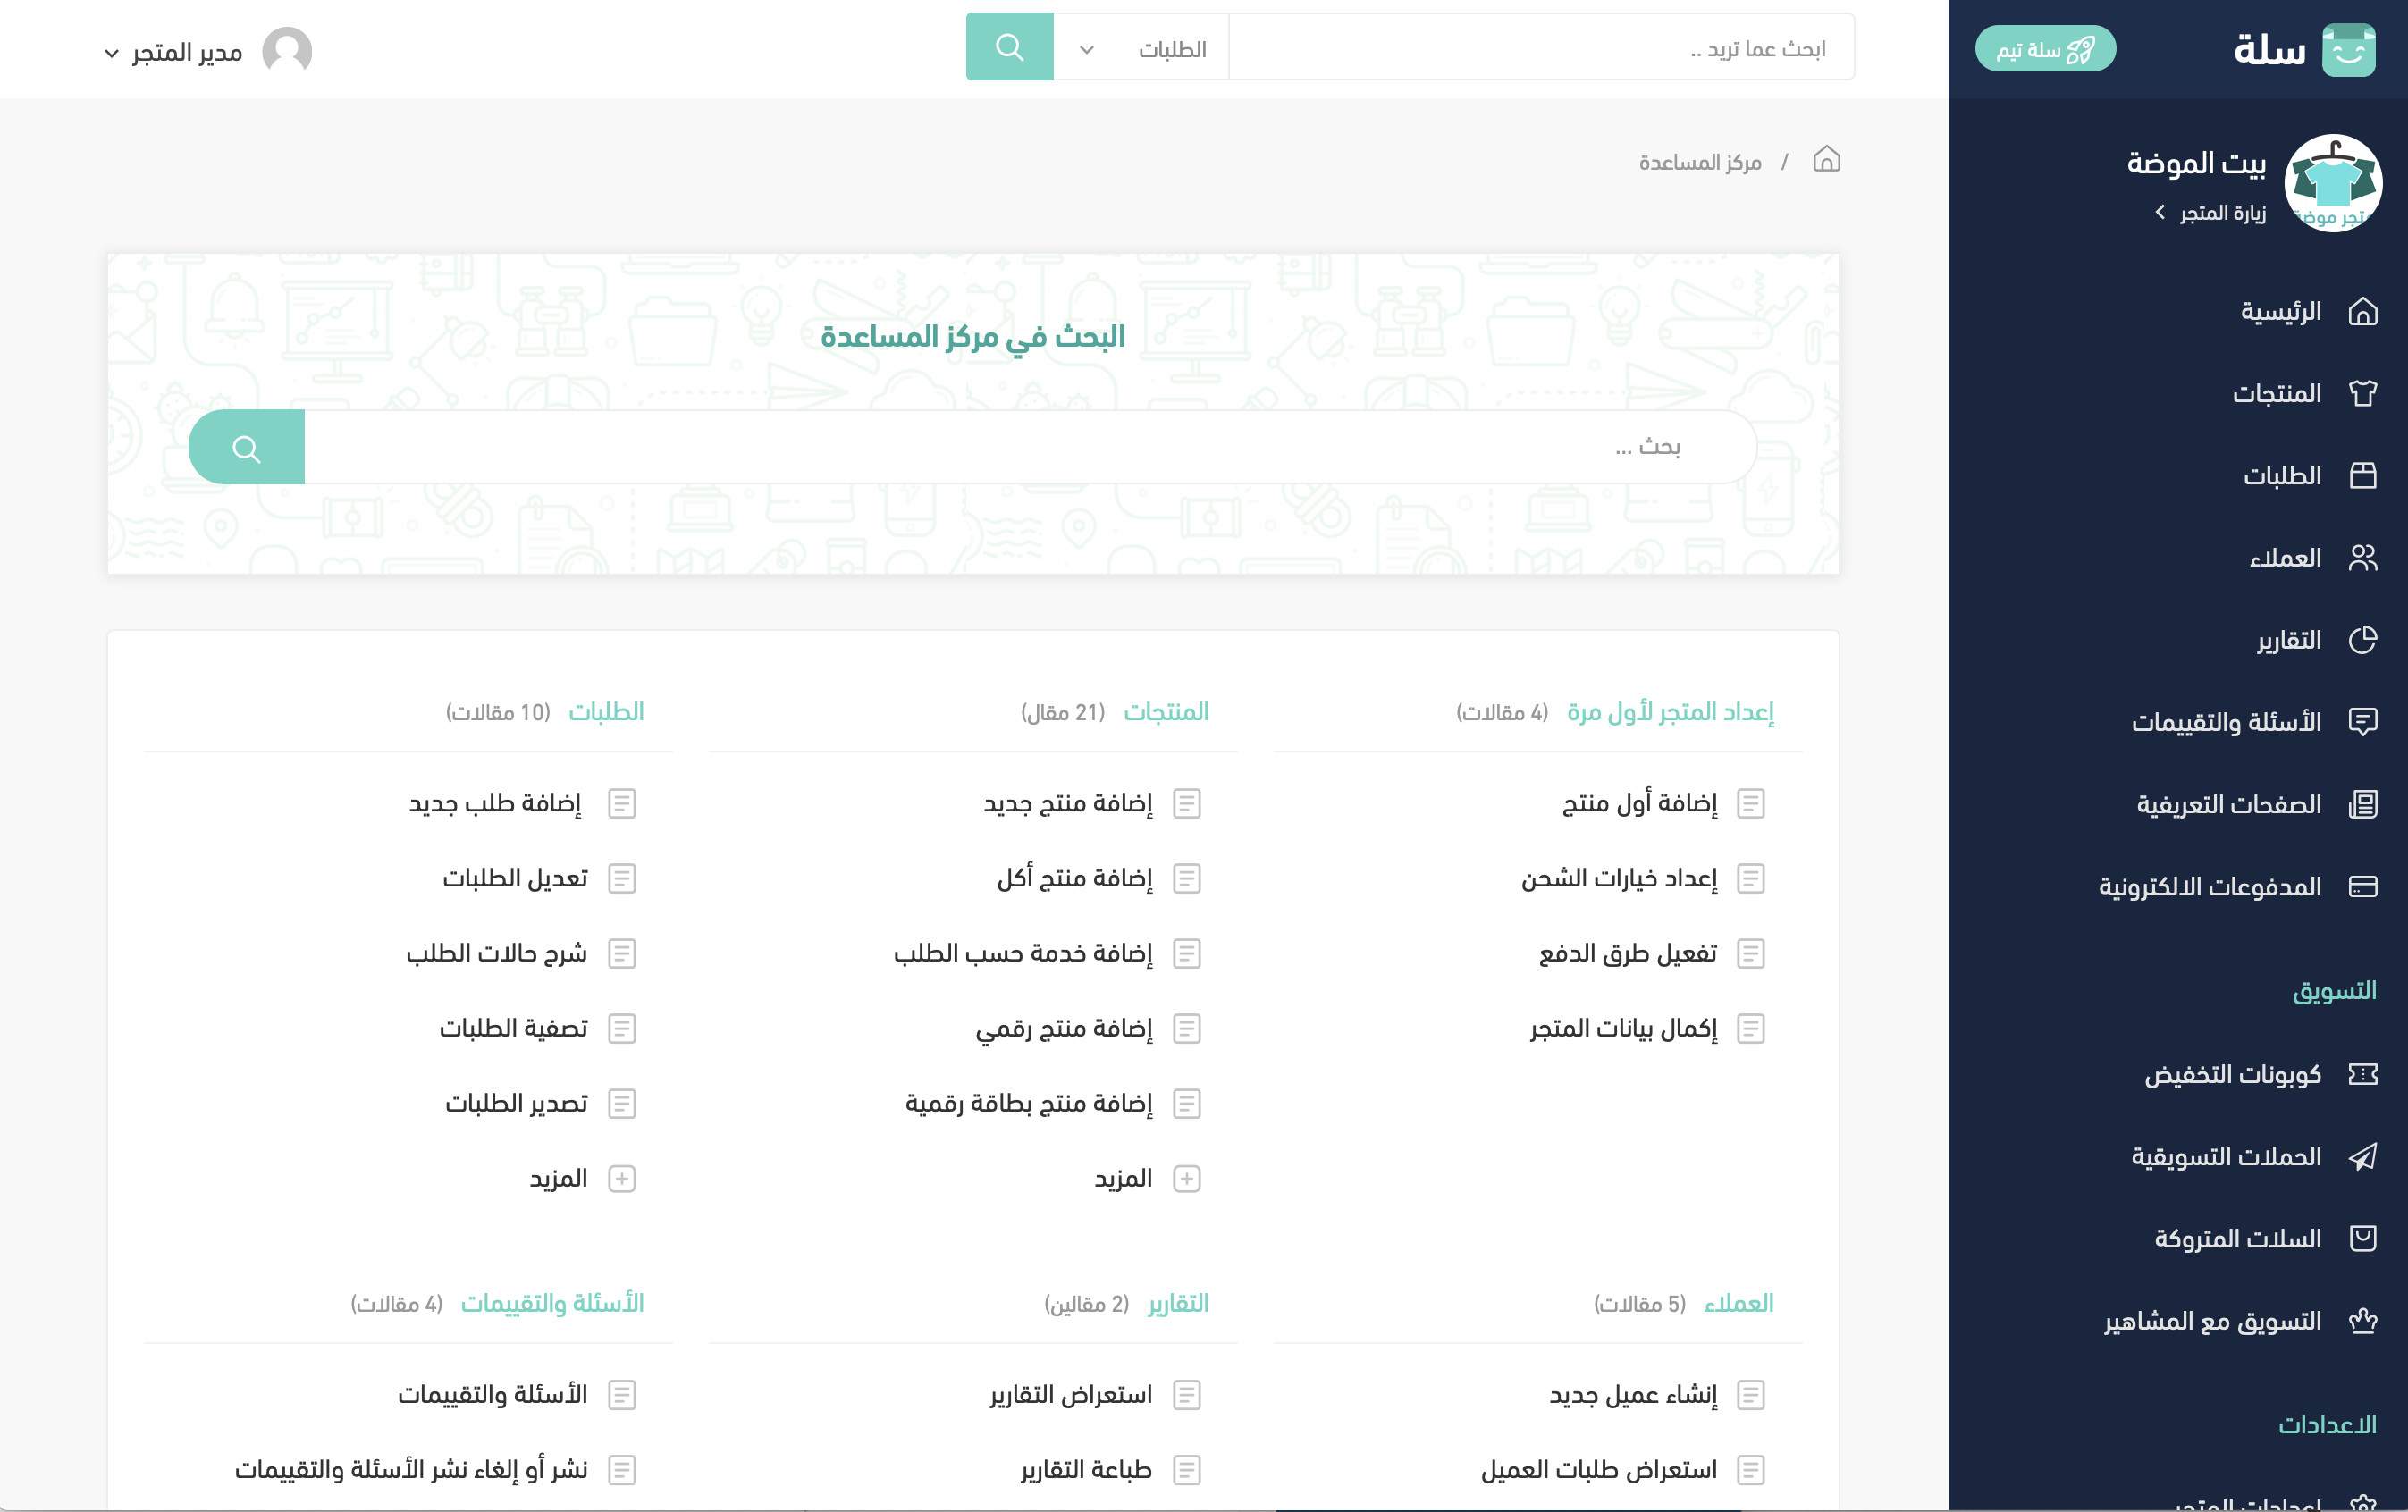
Task: Focus the ابحث عما تريد search field
Action: 1541,48
